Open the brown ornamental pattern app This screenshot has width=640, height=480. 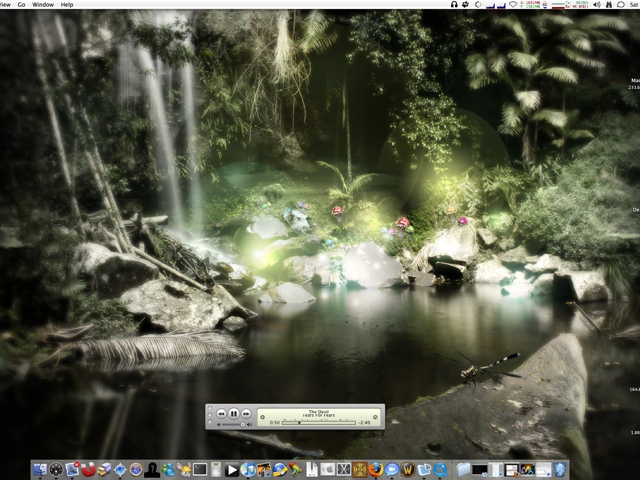[360, 470]
